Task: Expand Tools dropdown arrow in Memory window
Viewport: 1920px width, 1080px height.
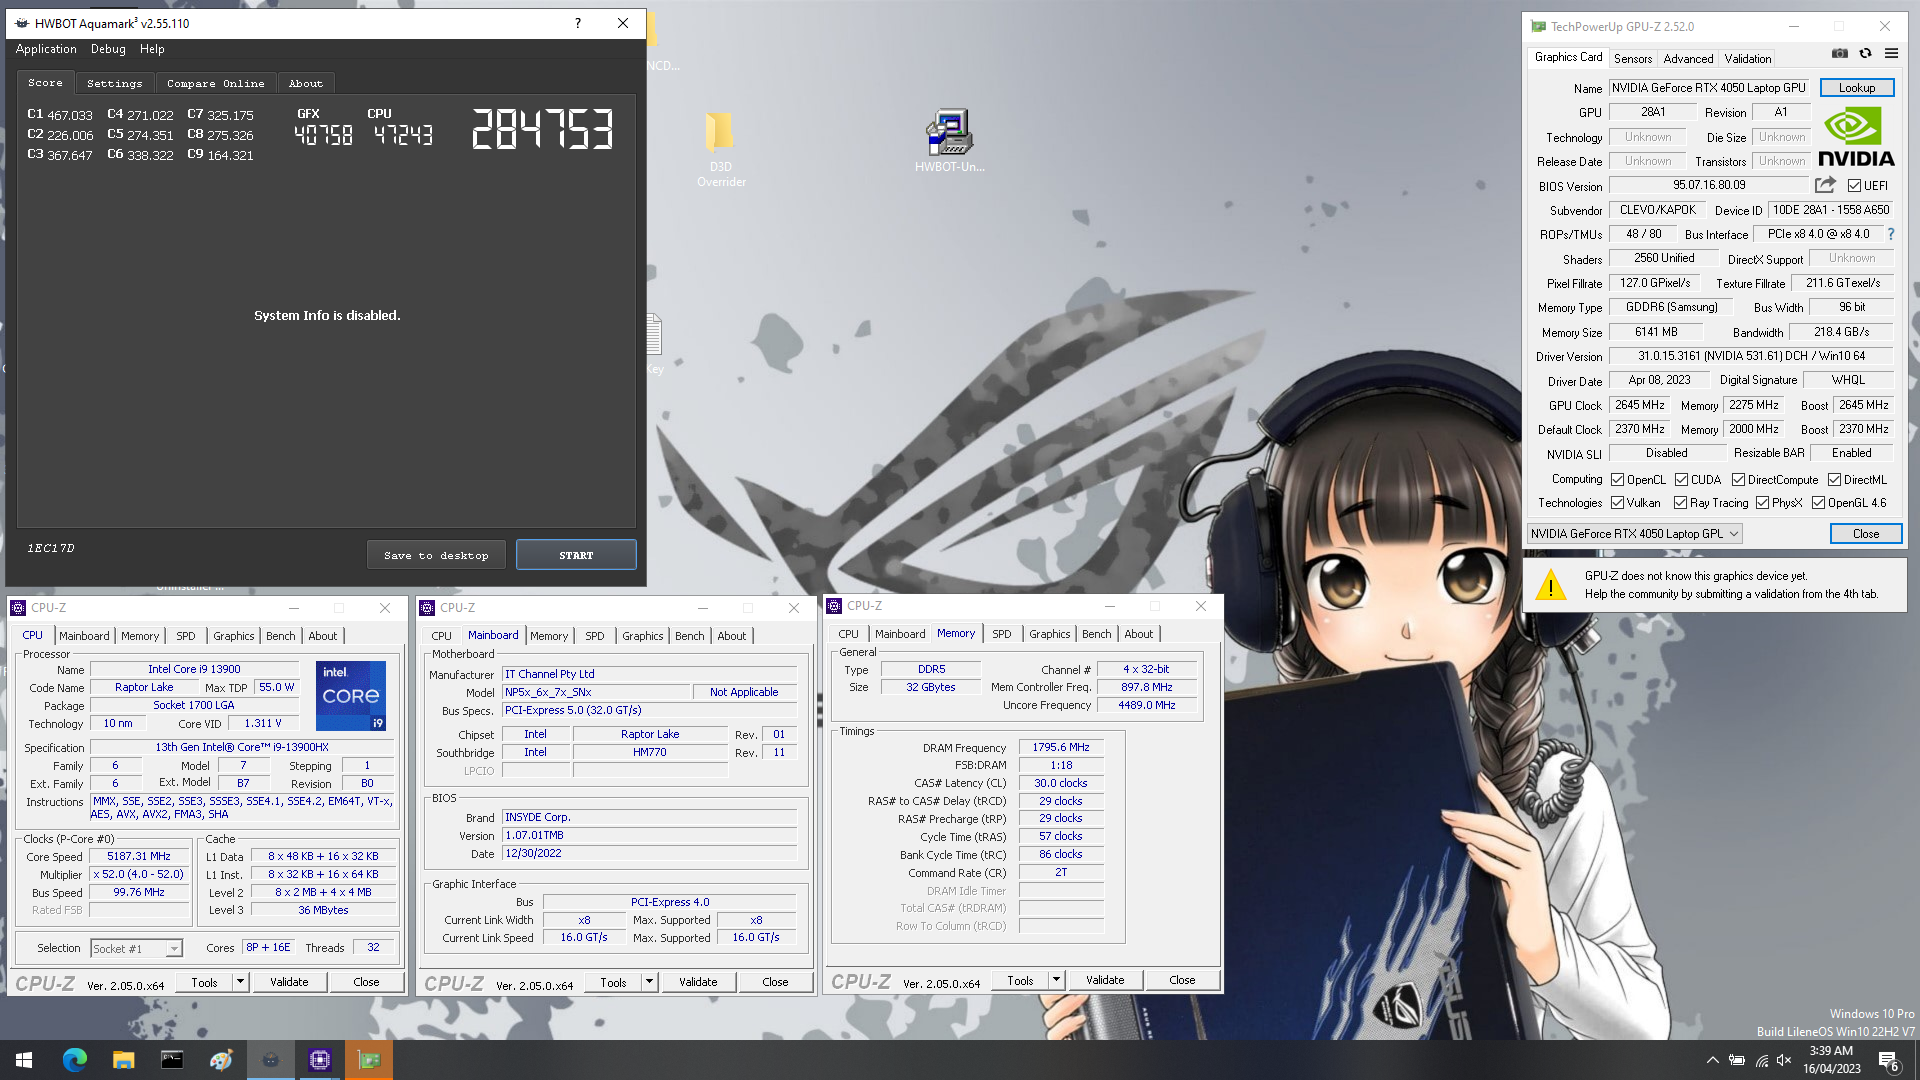Action: (1056, 980)
